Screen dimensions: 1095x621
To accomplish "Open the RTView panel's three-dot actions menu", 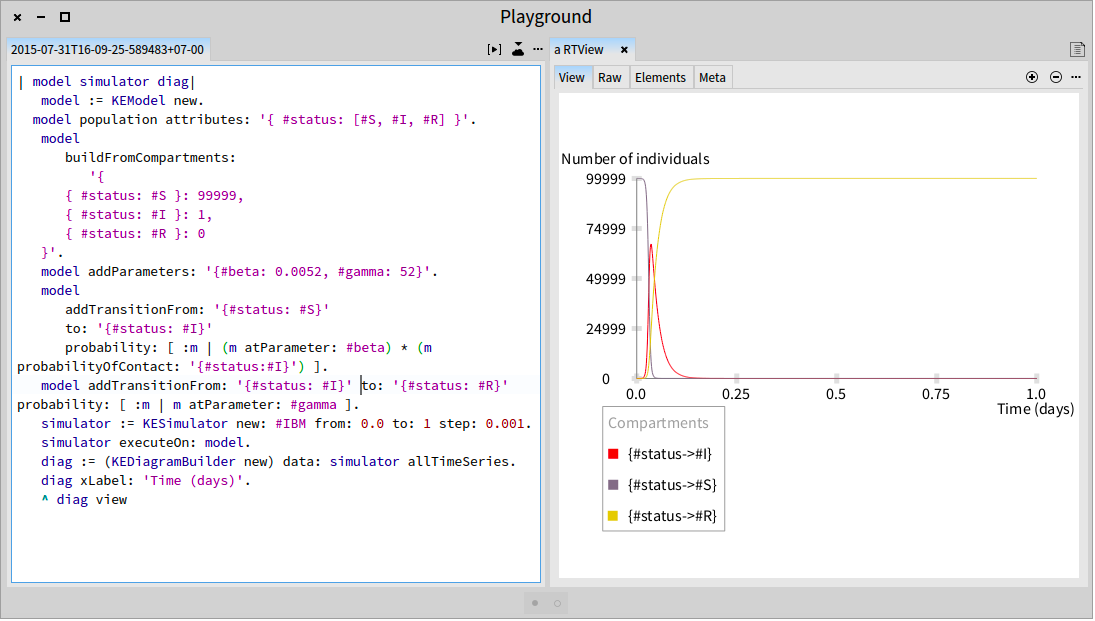I will 1075,77.
